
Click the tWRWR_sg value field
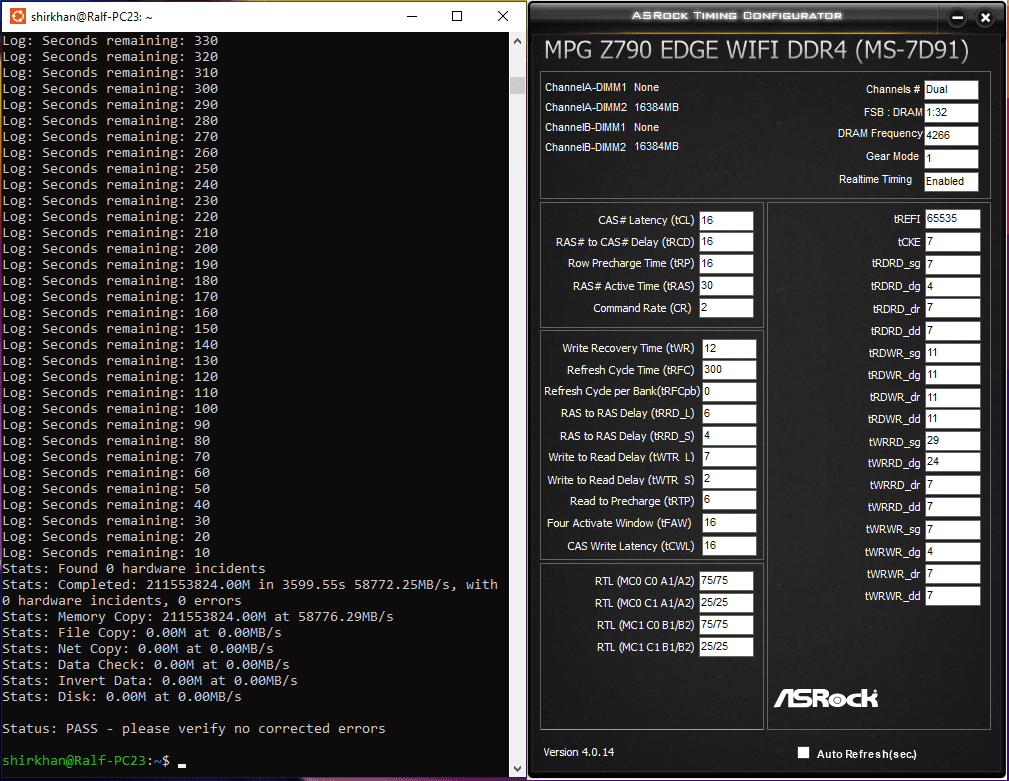(953, 529)
